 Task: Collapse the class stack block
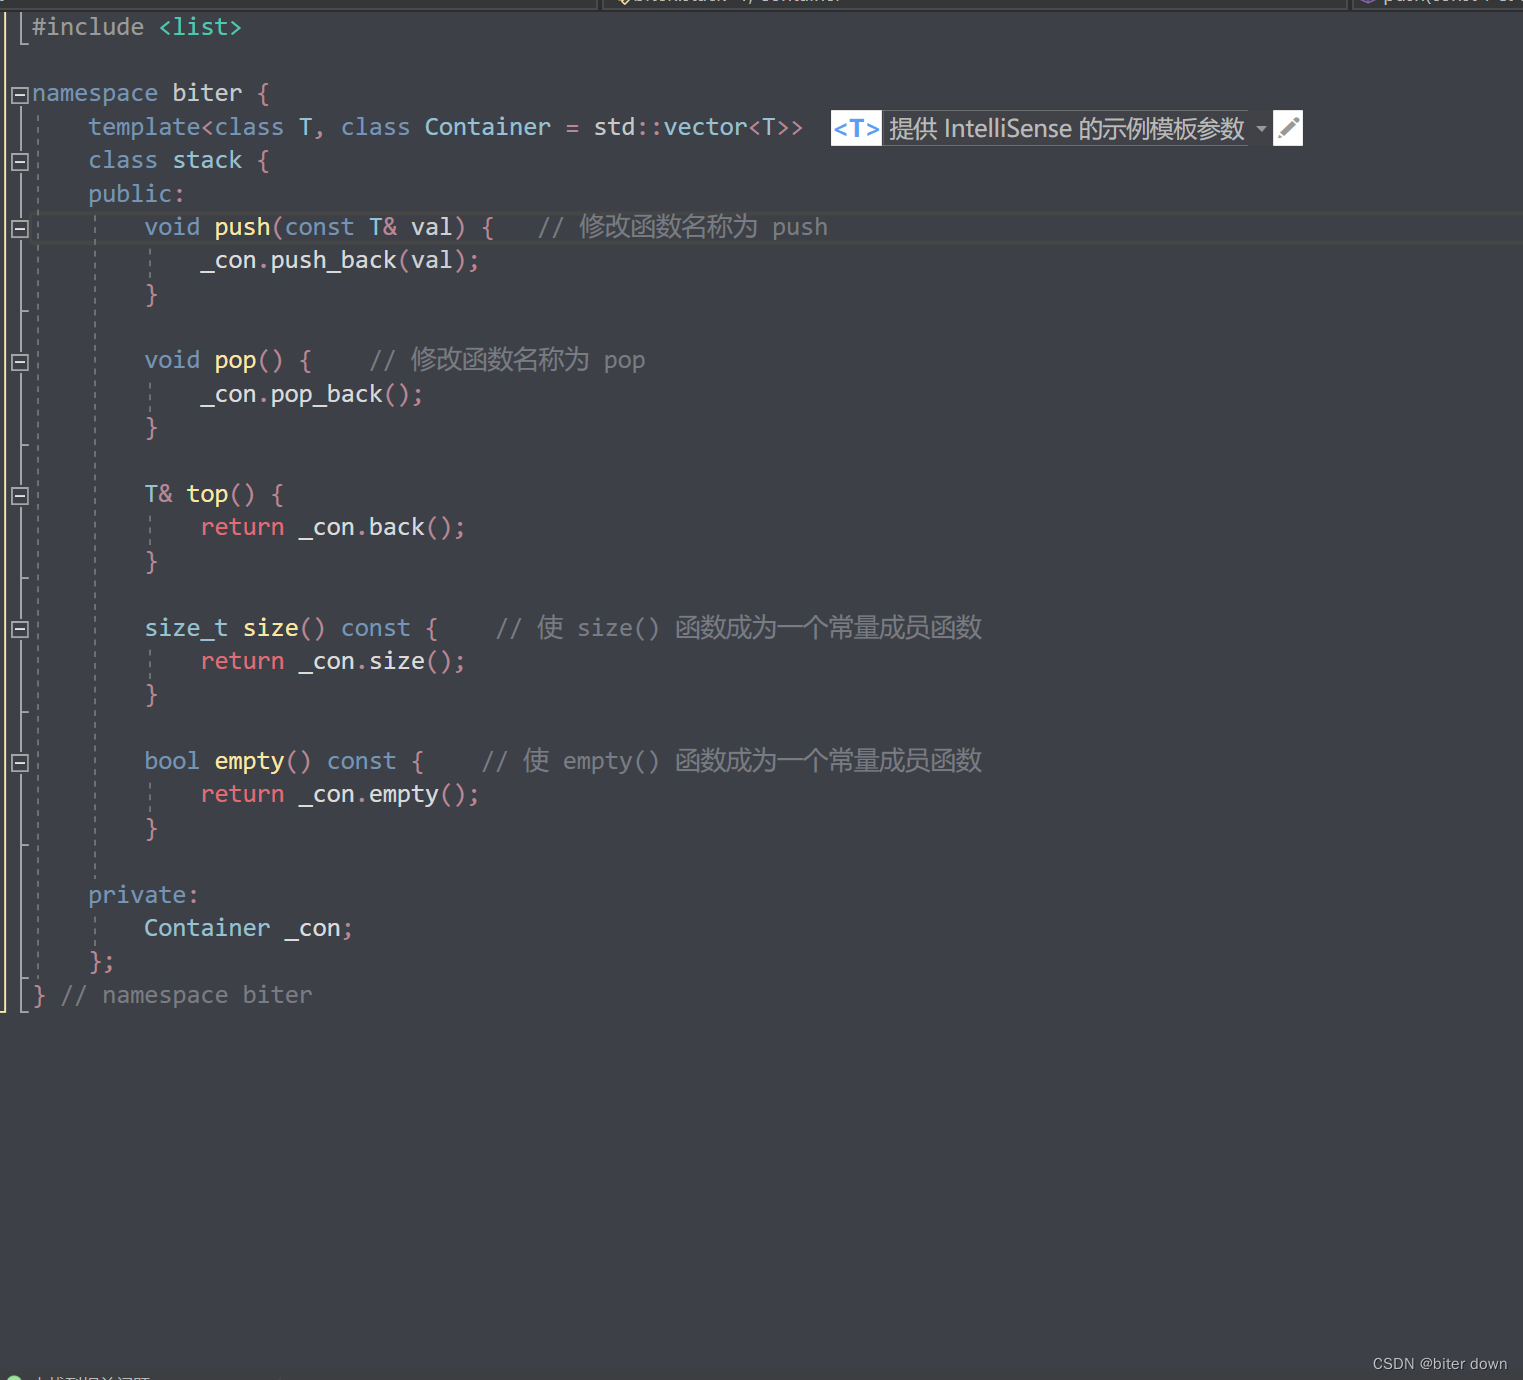click(x=19, y=161)
